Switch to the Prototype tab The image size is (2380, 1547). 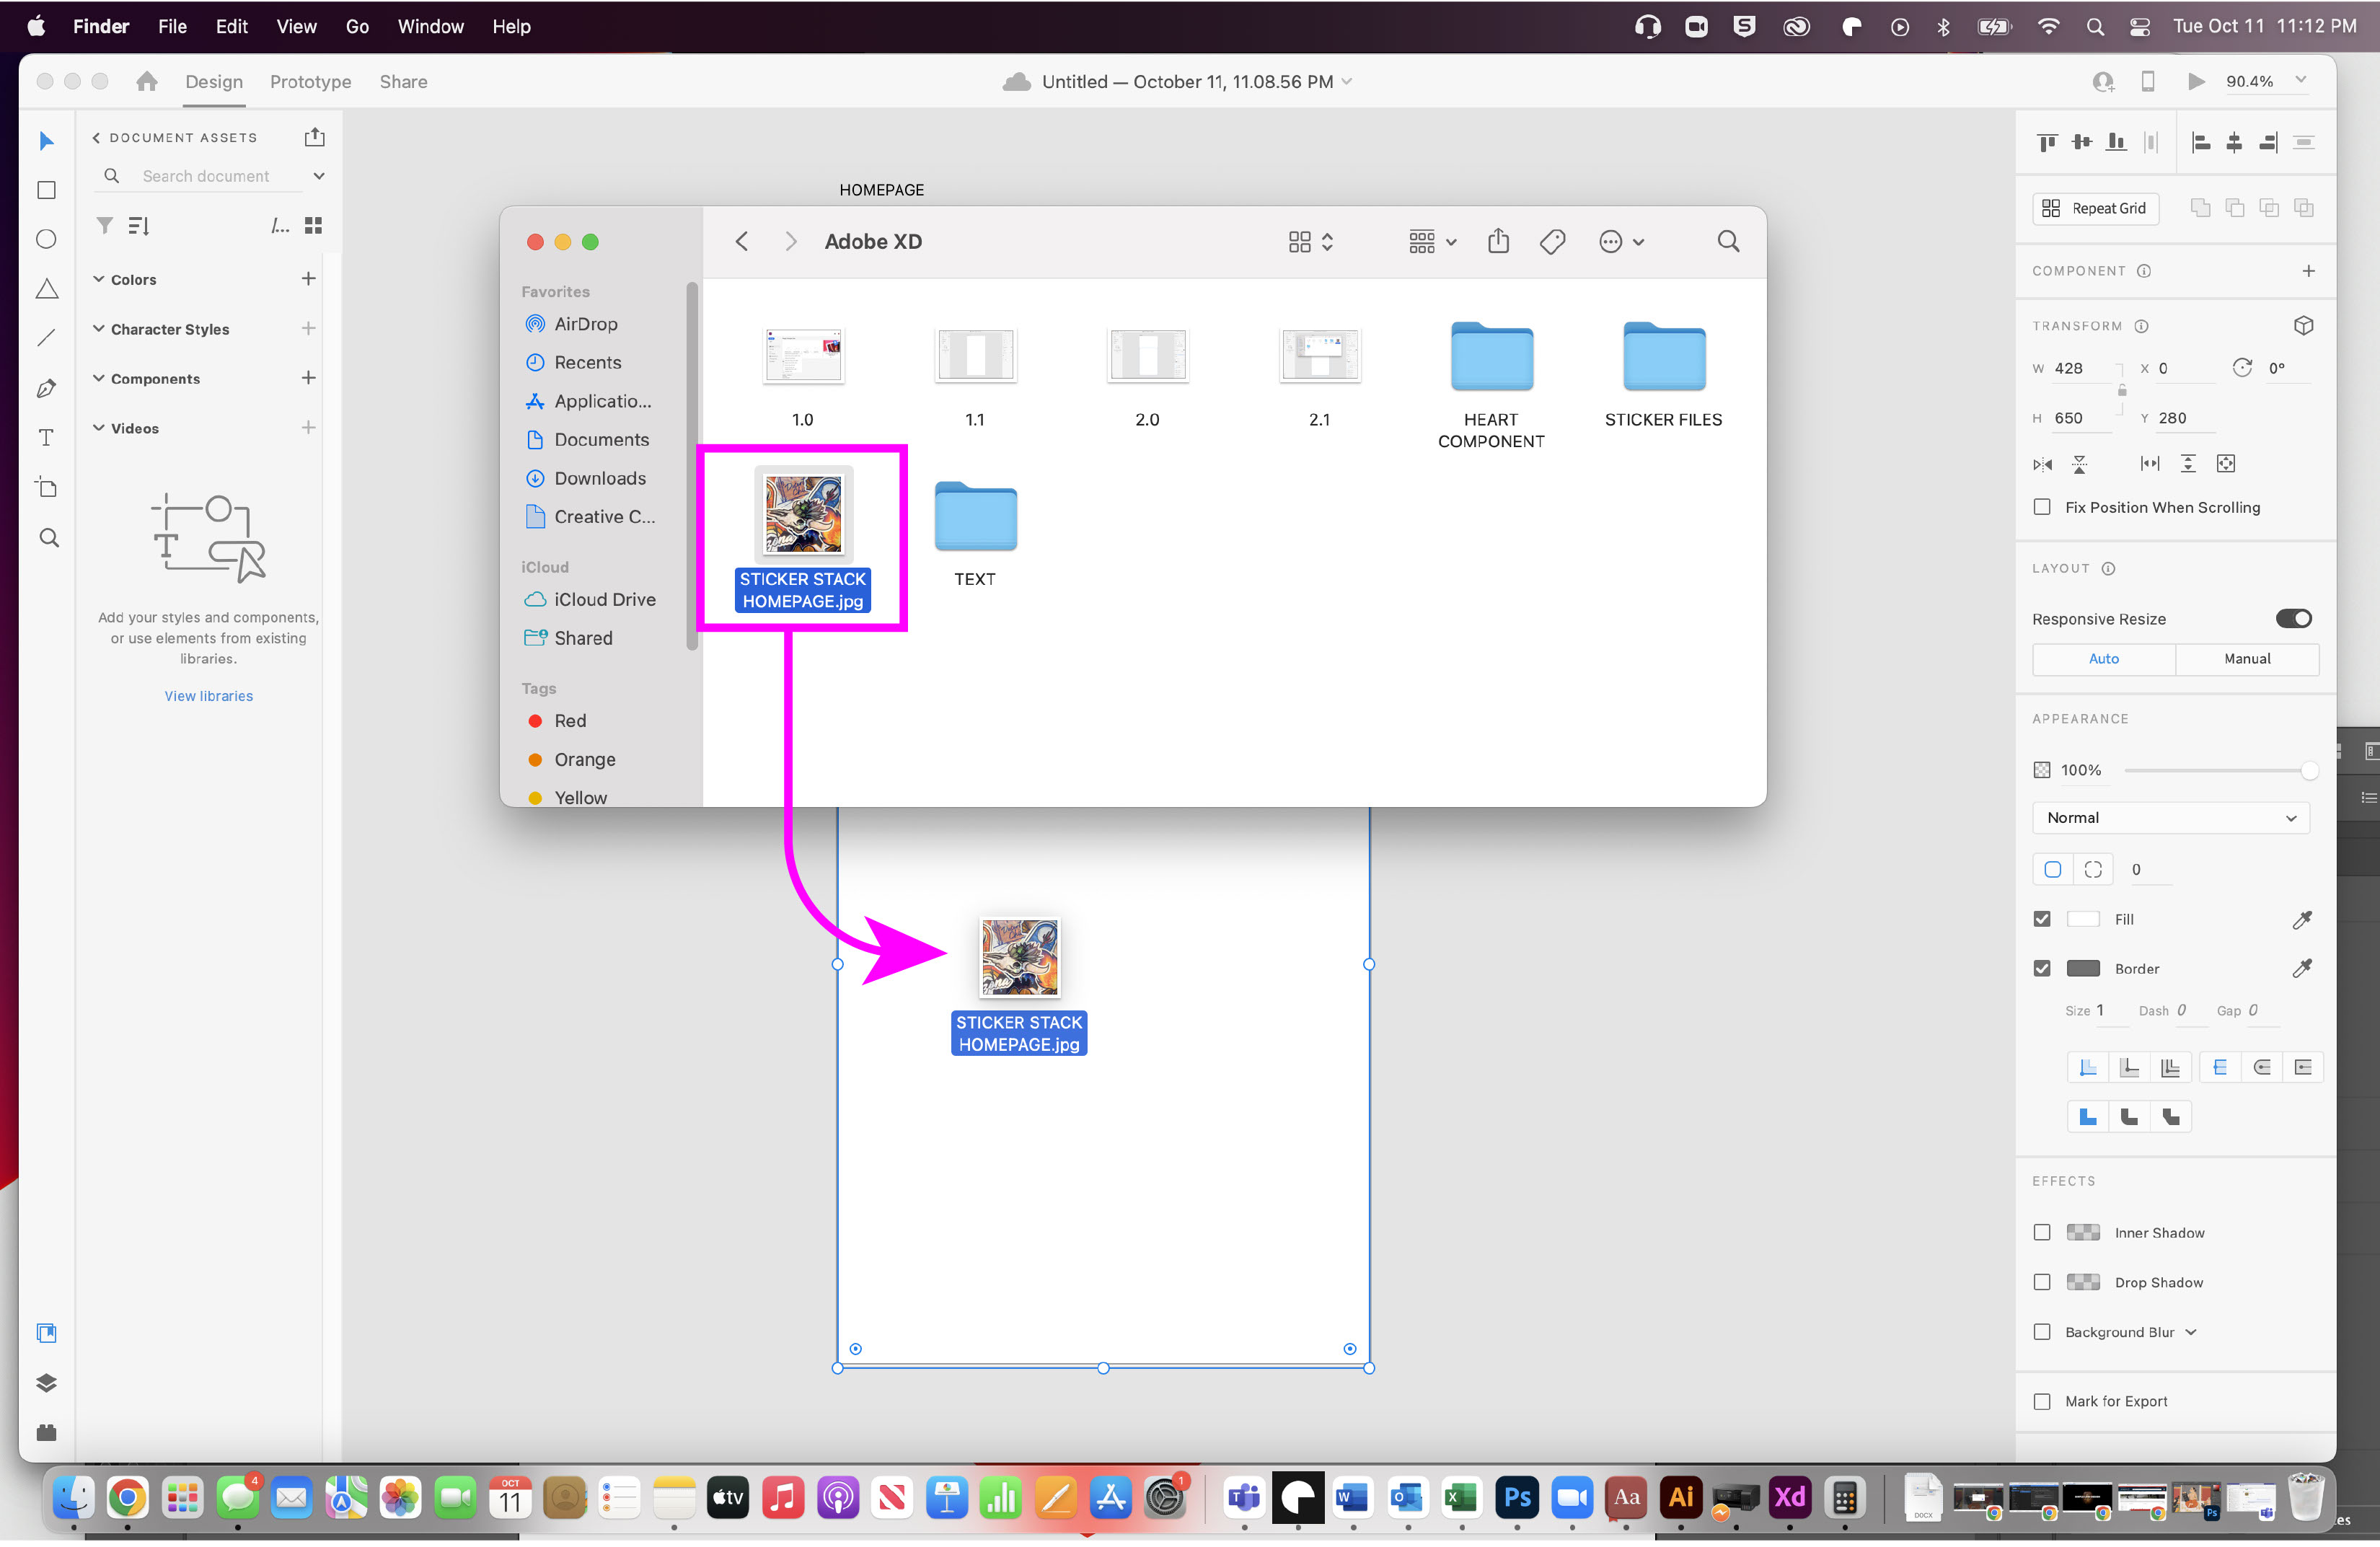(310, 82)
